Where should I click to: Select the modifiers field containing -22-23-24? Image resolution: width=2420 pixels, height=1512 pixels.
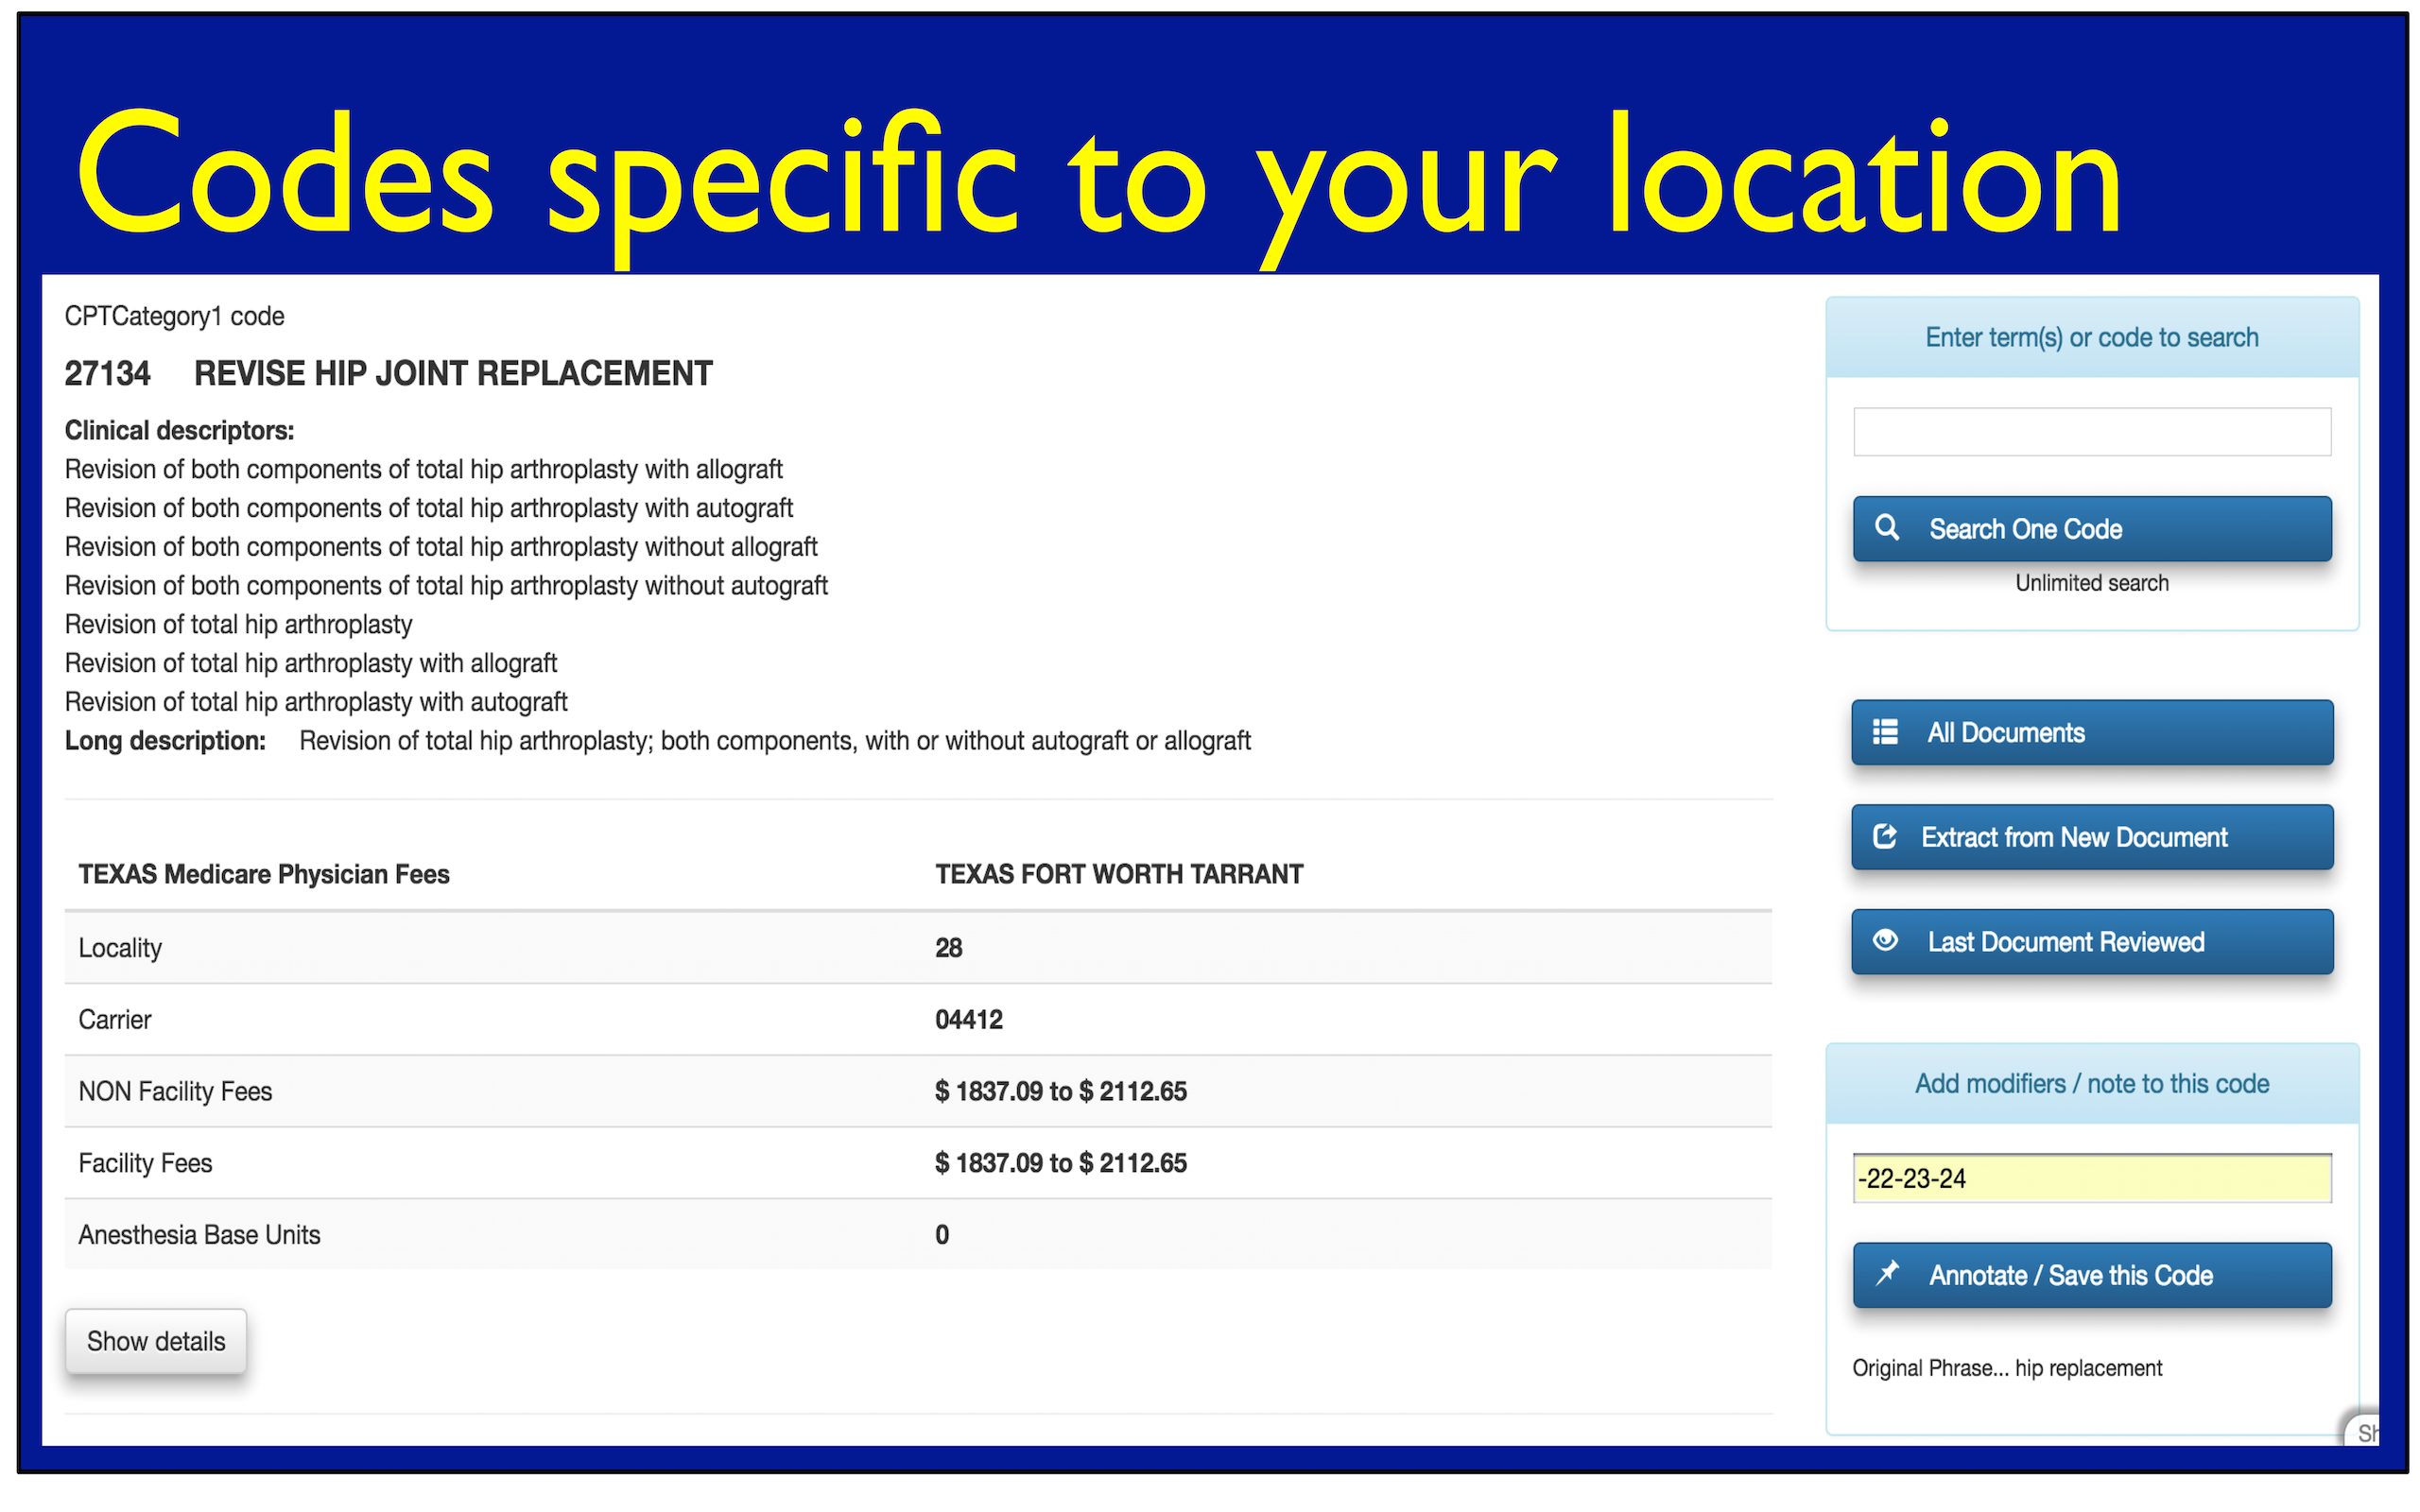tap(2091, 1178)
